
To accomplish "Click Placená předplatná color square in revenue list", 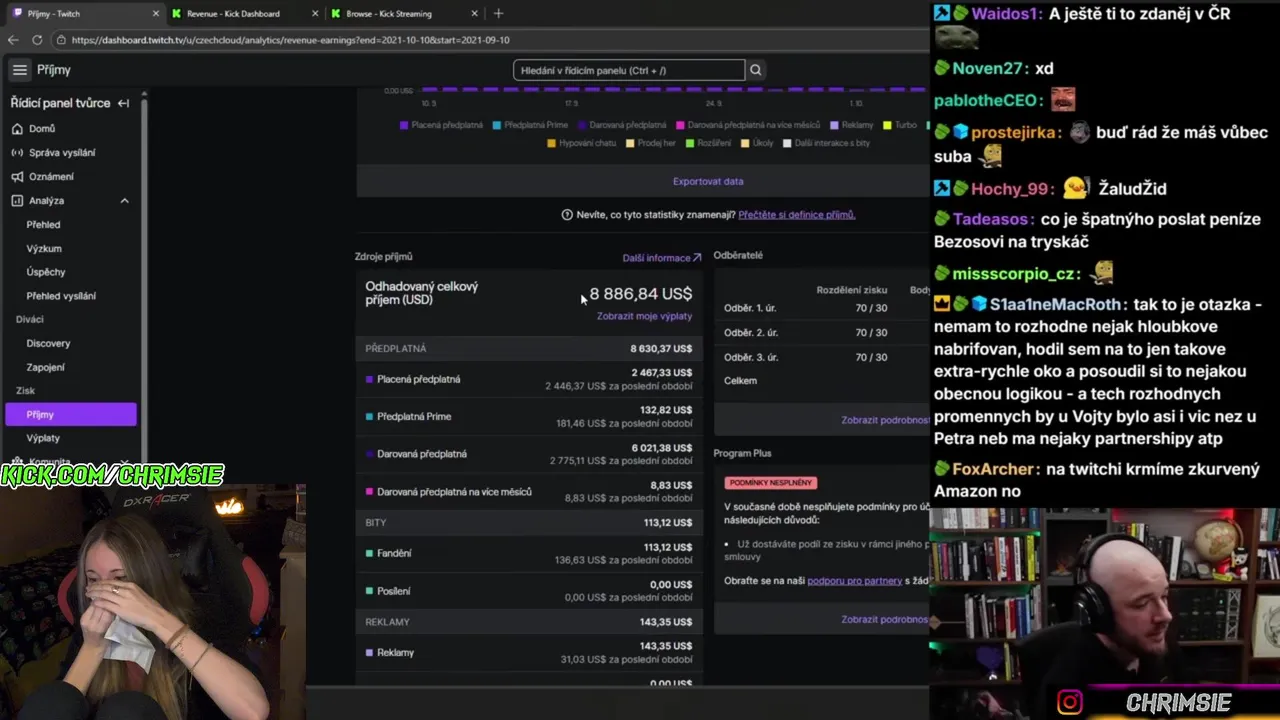I will pyautogui.click(x=369, y=380).
